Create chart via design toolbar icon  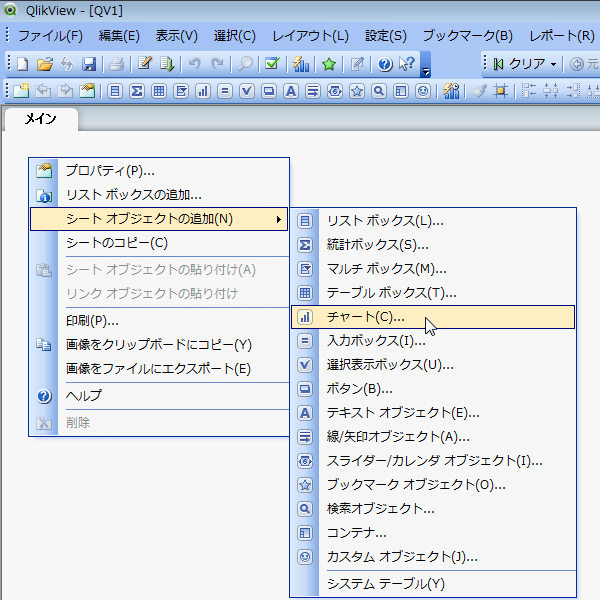pos(203,91)
